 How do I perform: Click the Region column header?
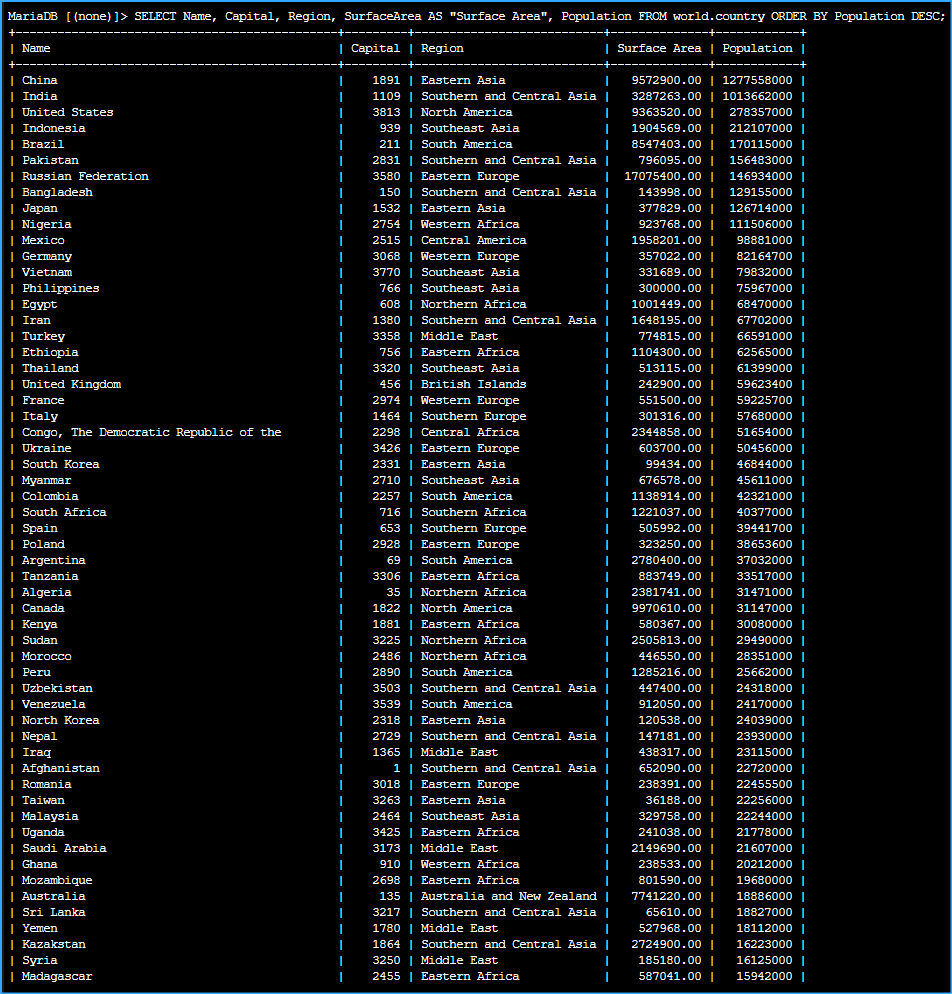click(x=442, y=48)
